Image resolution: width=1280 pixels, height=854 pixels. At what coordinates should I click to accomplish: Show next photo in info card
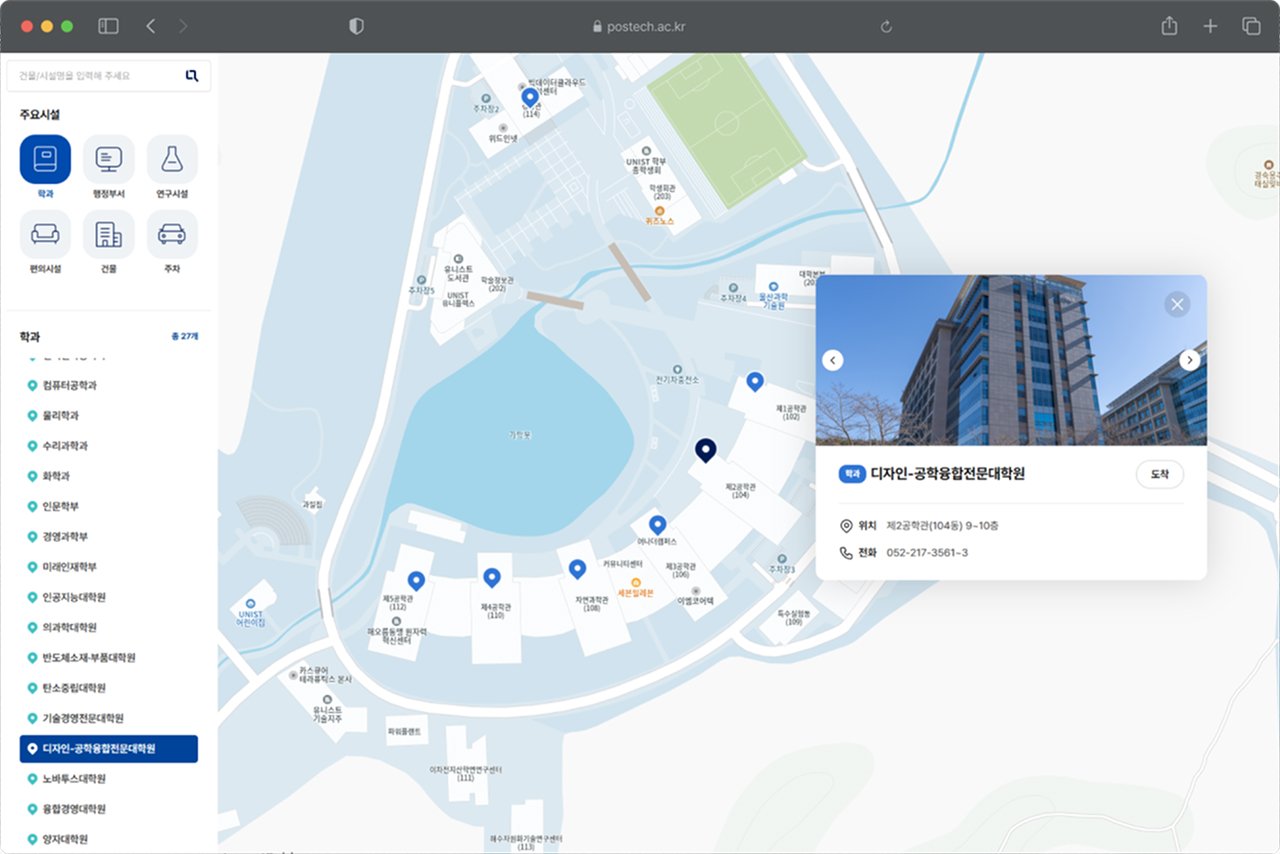pos(1190,360)
